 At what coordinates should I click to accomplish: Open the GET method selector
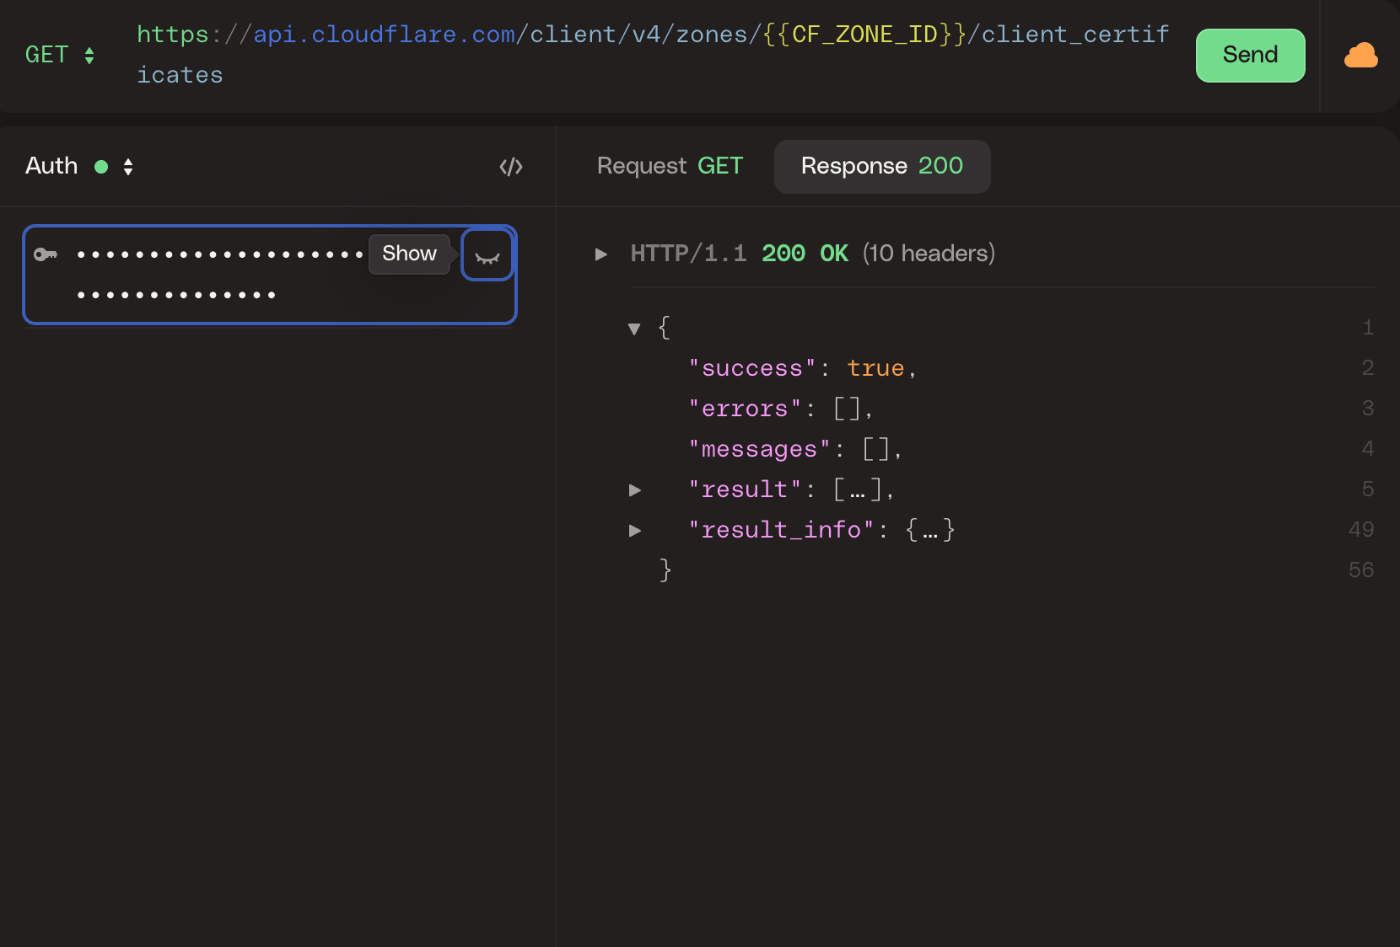(x=60, y=55)
